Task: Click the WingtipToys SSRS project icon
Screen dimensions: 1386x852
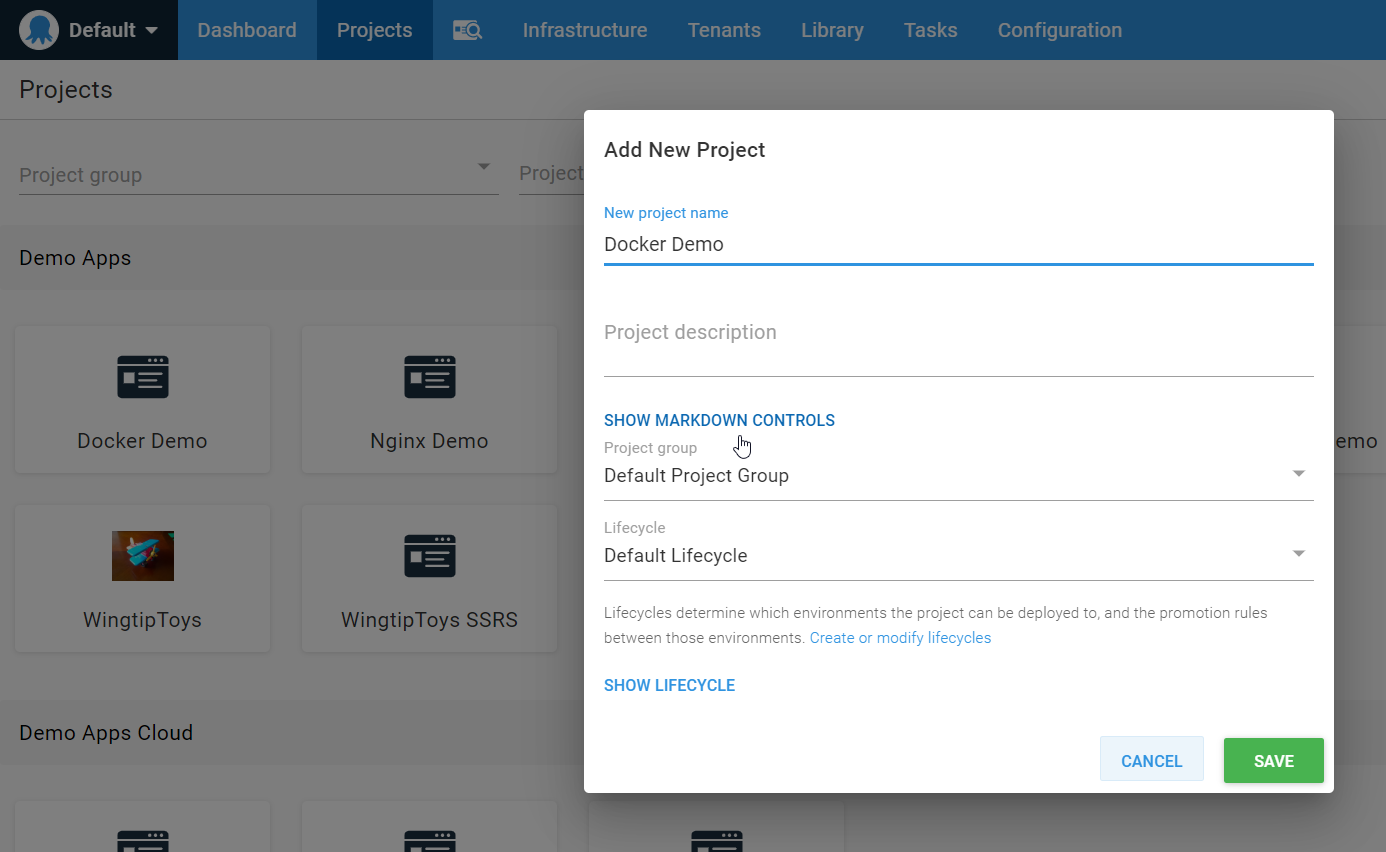Action: pyautogui.click(x=429, y=556)
